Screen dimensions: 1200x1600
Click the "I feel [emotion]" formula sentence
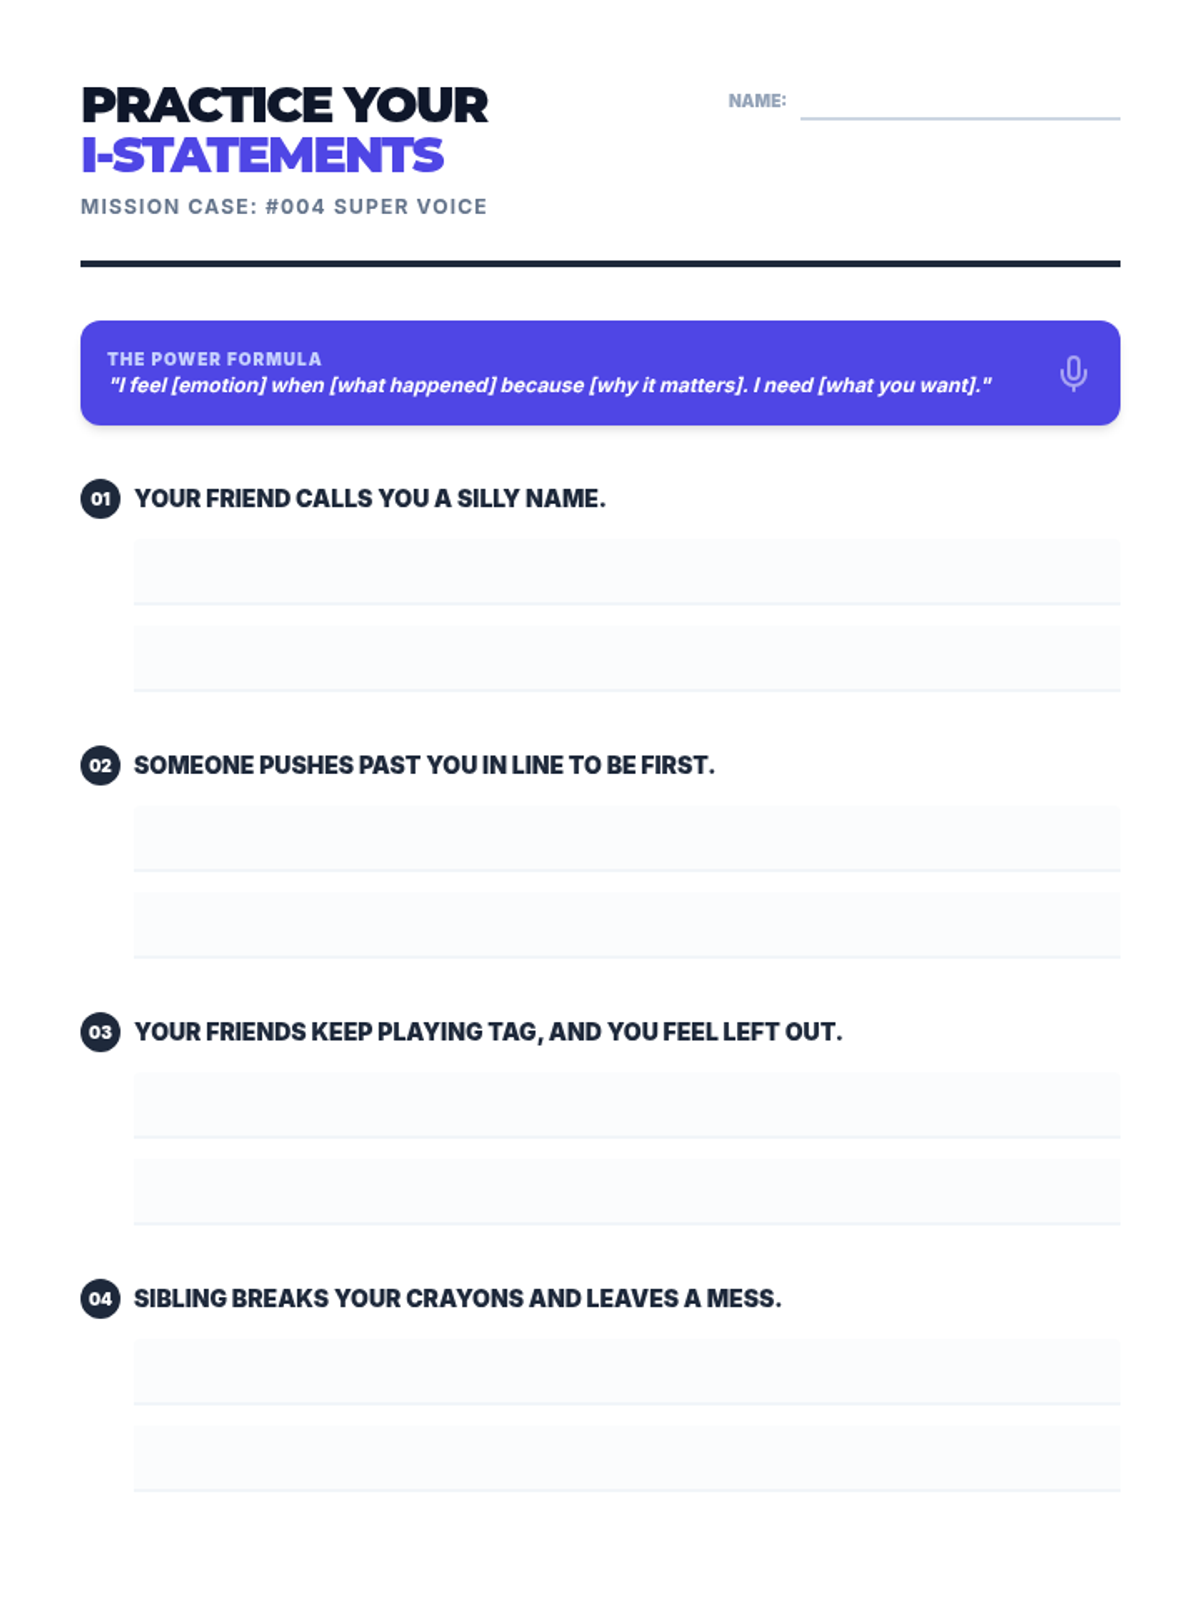[x=549, y=386]
